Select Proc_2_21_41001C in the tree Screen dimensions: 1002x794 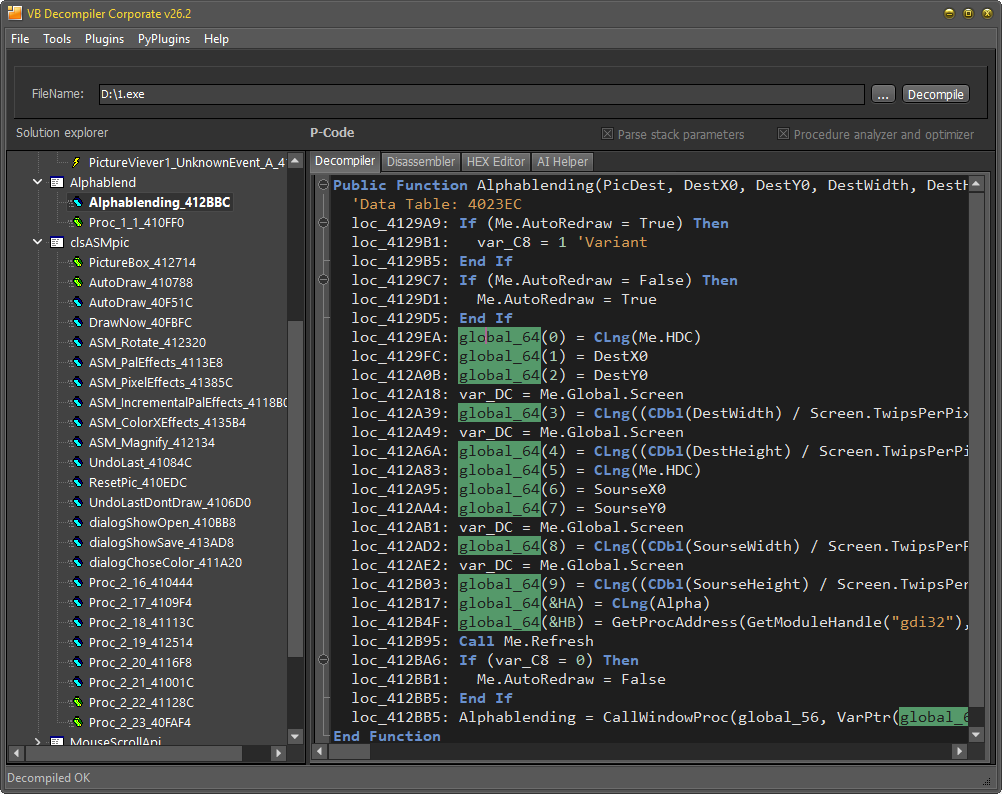[x=141, y=683]
